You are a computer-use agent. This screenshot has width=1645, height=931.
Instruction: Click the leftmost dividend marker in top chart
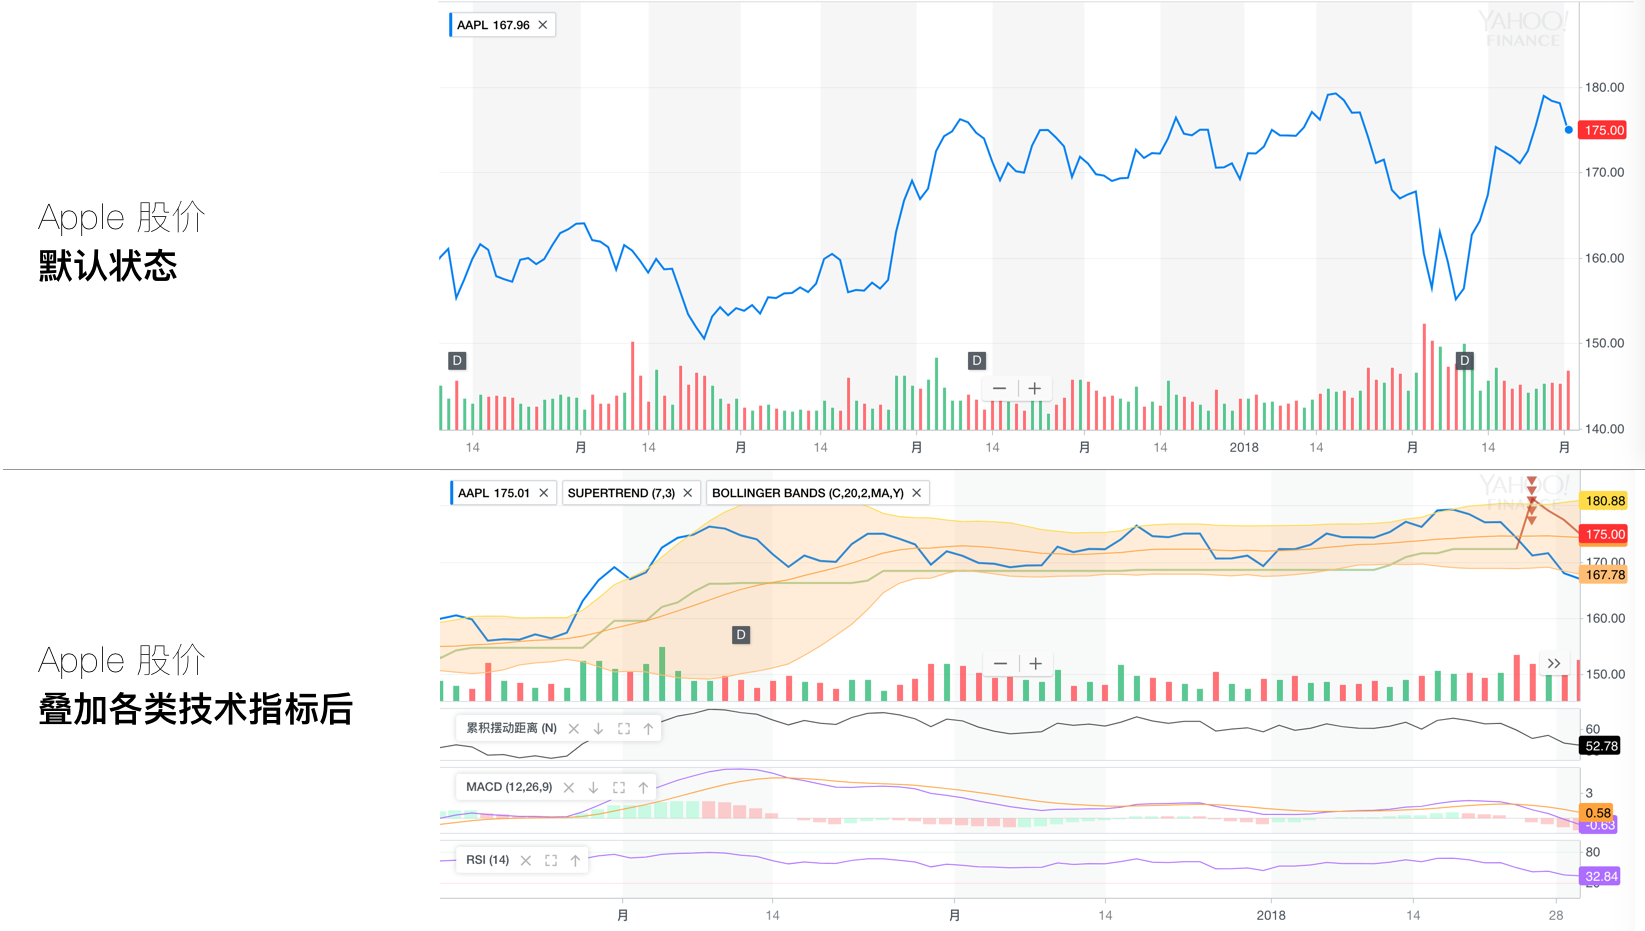457,361
